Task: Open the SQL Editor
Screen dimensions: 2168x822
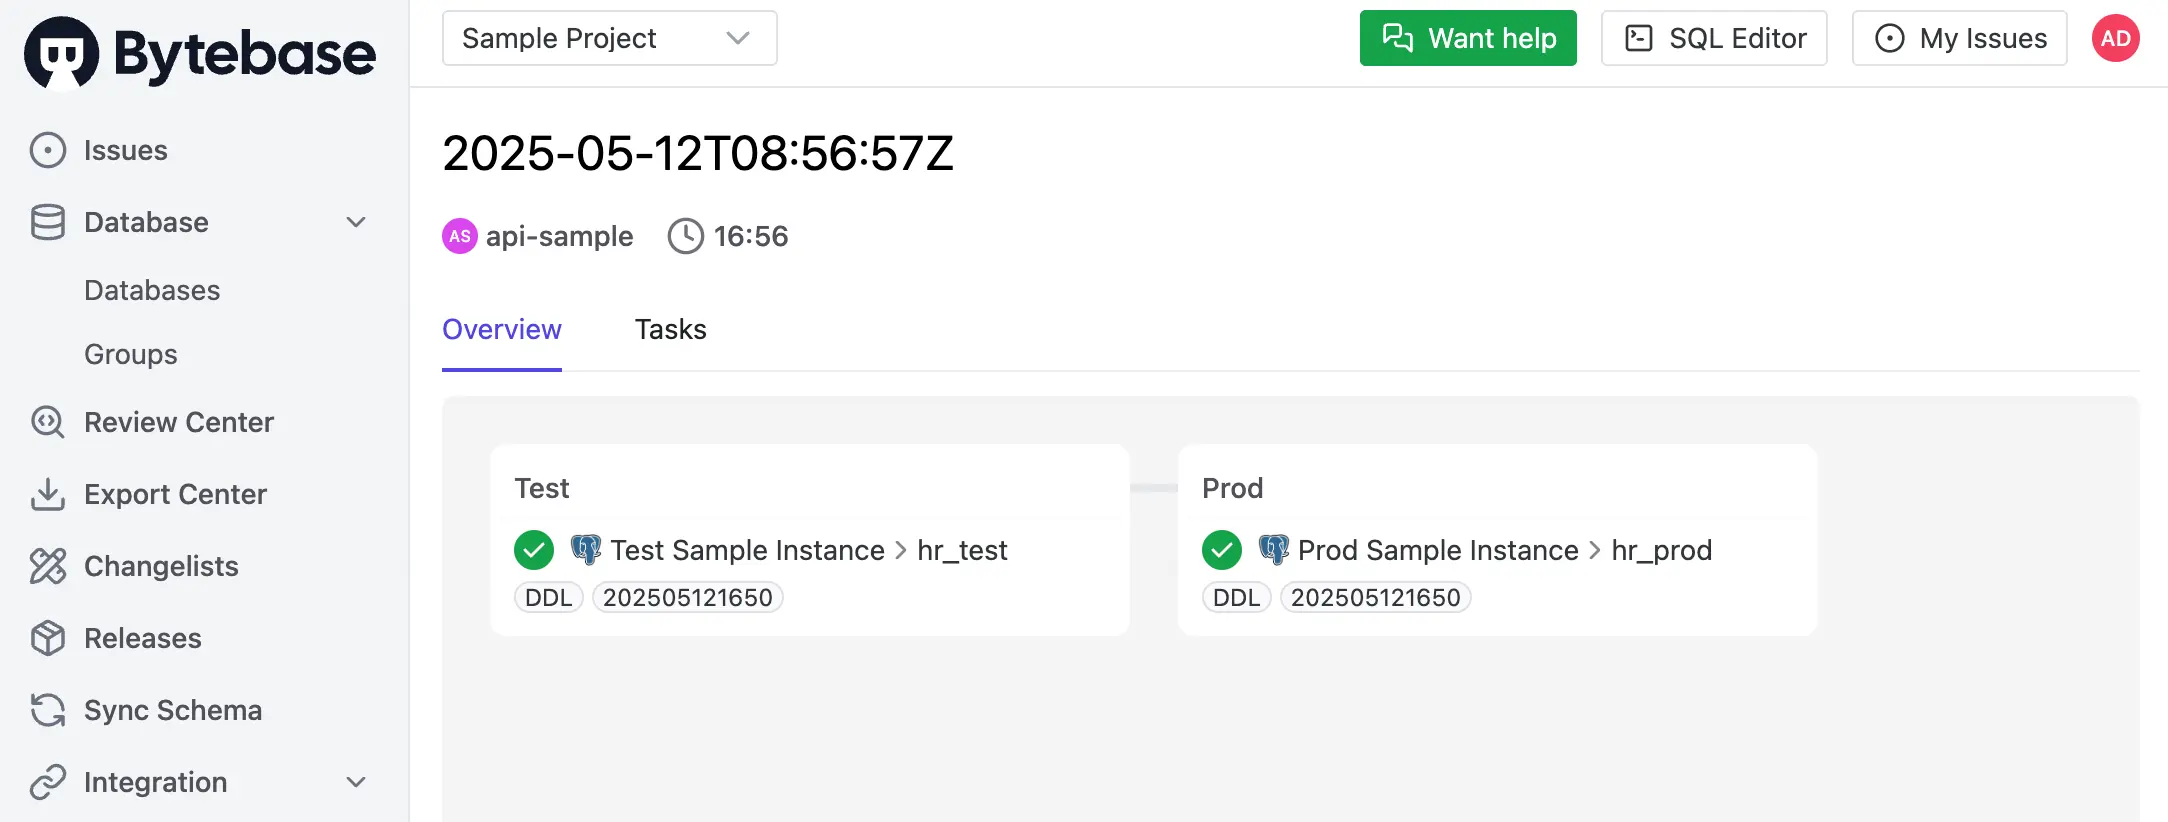Action: [1714, 38]
